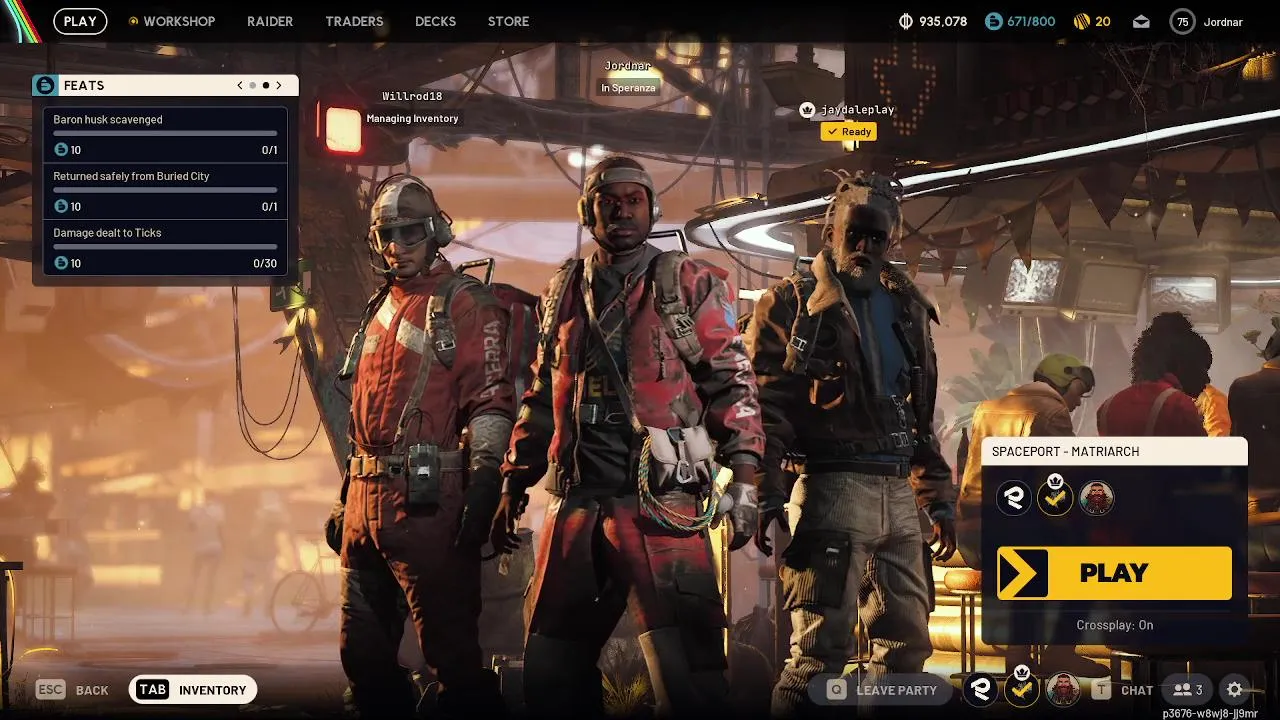
Task: Click the Damage dealt to Ticks progress bar
Action: tap(165, 247)
